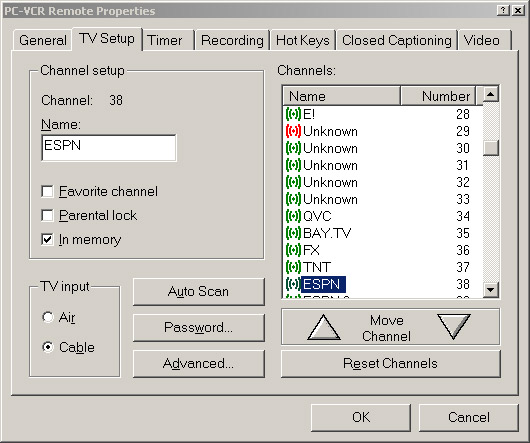The width and height of the screenshot is (530, 443).
Task: Click the context help question mark button
Action: [x=503, y=10]
